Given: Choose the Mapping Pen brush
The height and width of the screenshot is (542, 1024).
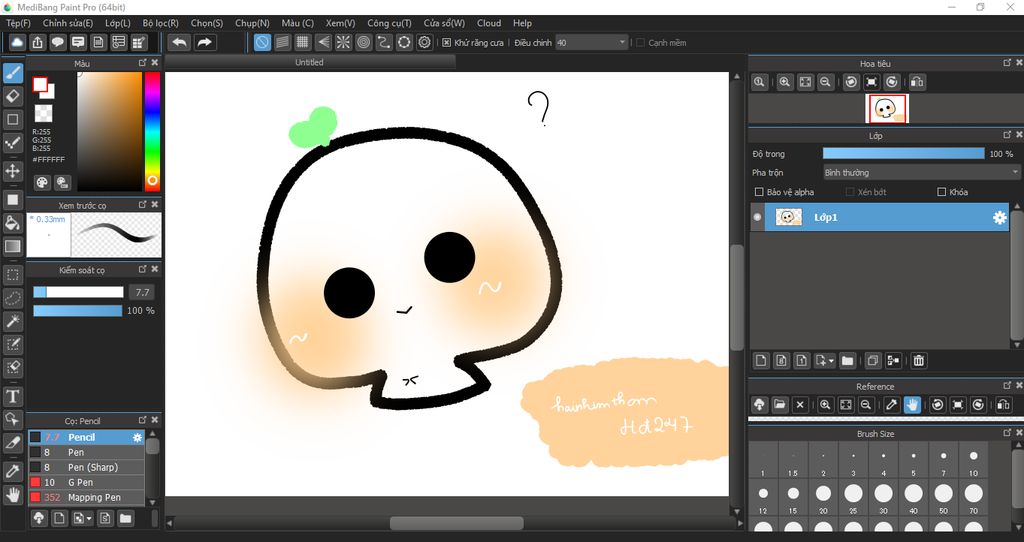Looking at the screenshot, I should (94, 497).
